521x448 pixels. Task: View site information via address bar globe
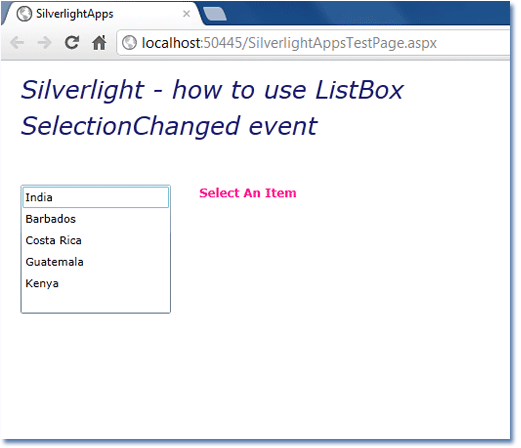129,43
